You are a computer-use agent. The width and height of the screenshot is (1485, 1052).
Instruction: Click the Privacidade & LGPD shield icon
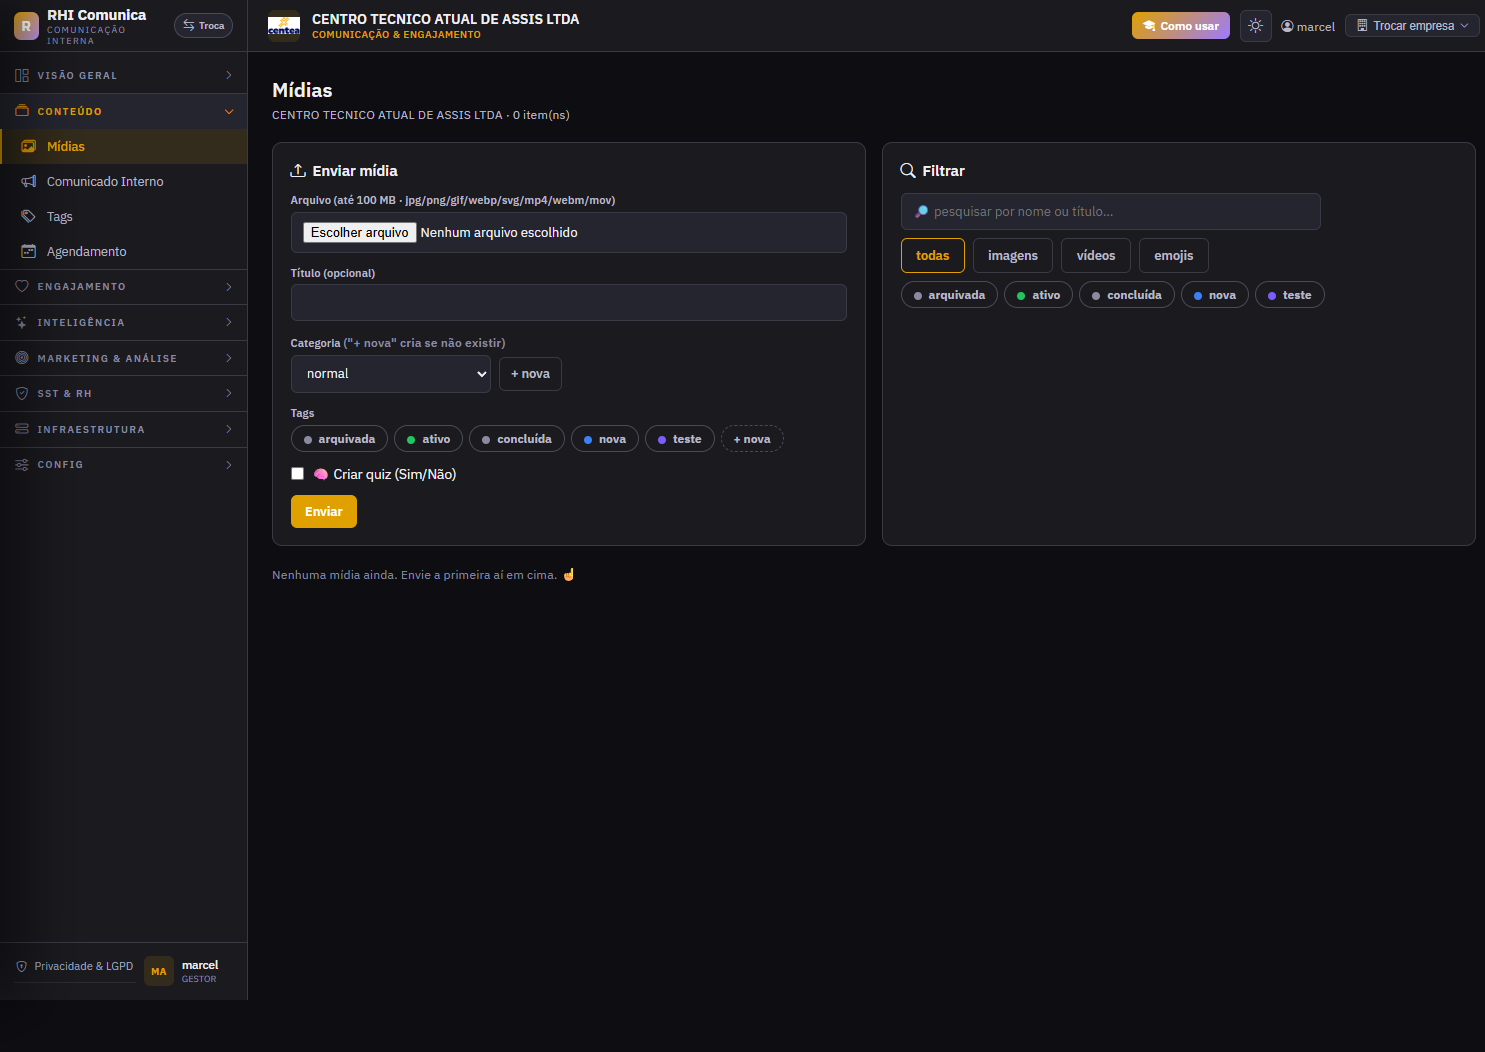pyautogui.click(x=22, y=966)
